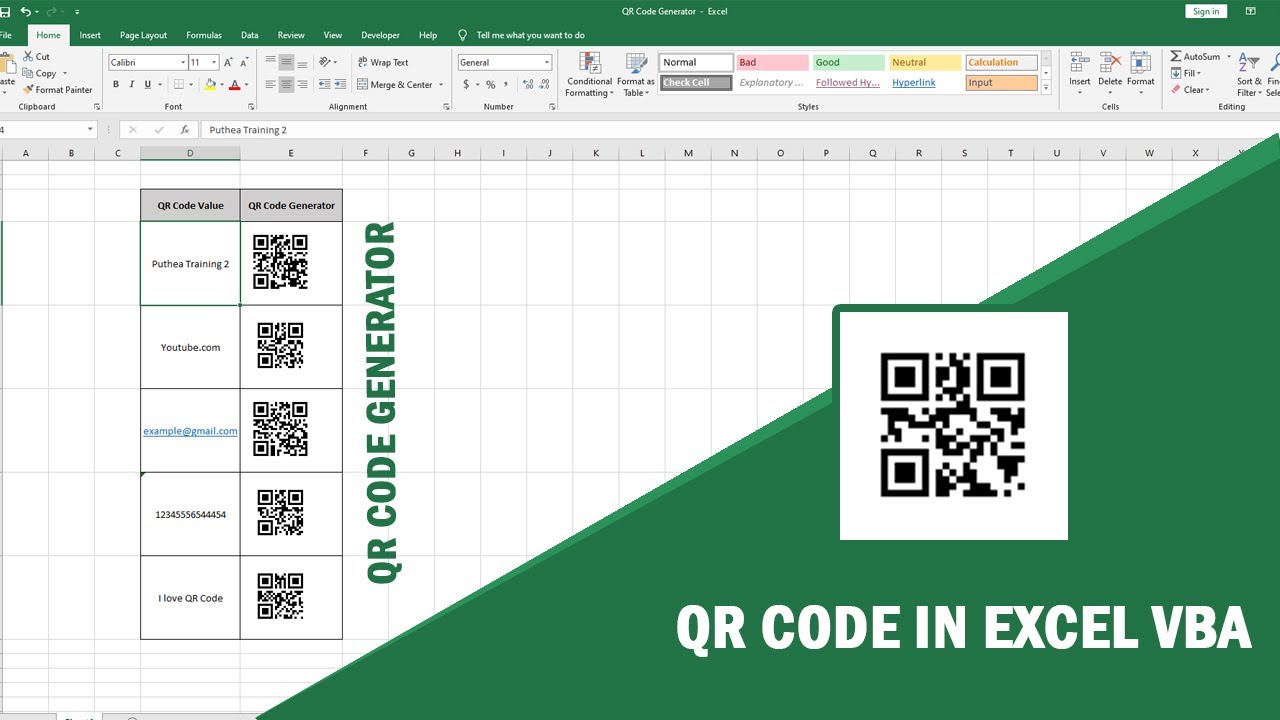Apply the Check Cell style

tap(696, 83)
